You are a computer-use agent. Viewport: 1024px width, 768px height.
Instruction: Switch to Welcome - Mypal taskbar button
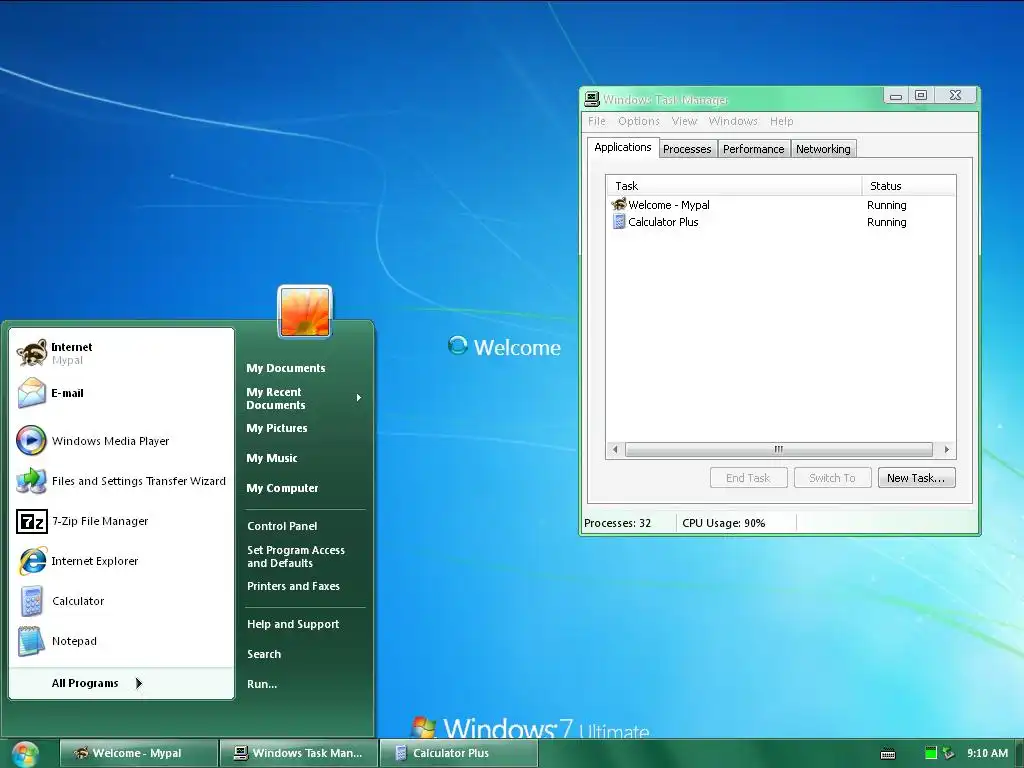click(138, 753)
